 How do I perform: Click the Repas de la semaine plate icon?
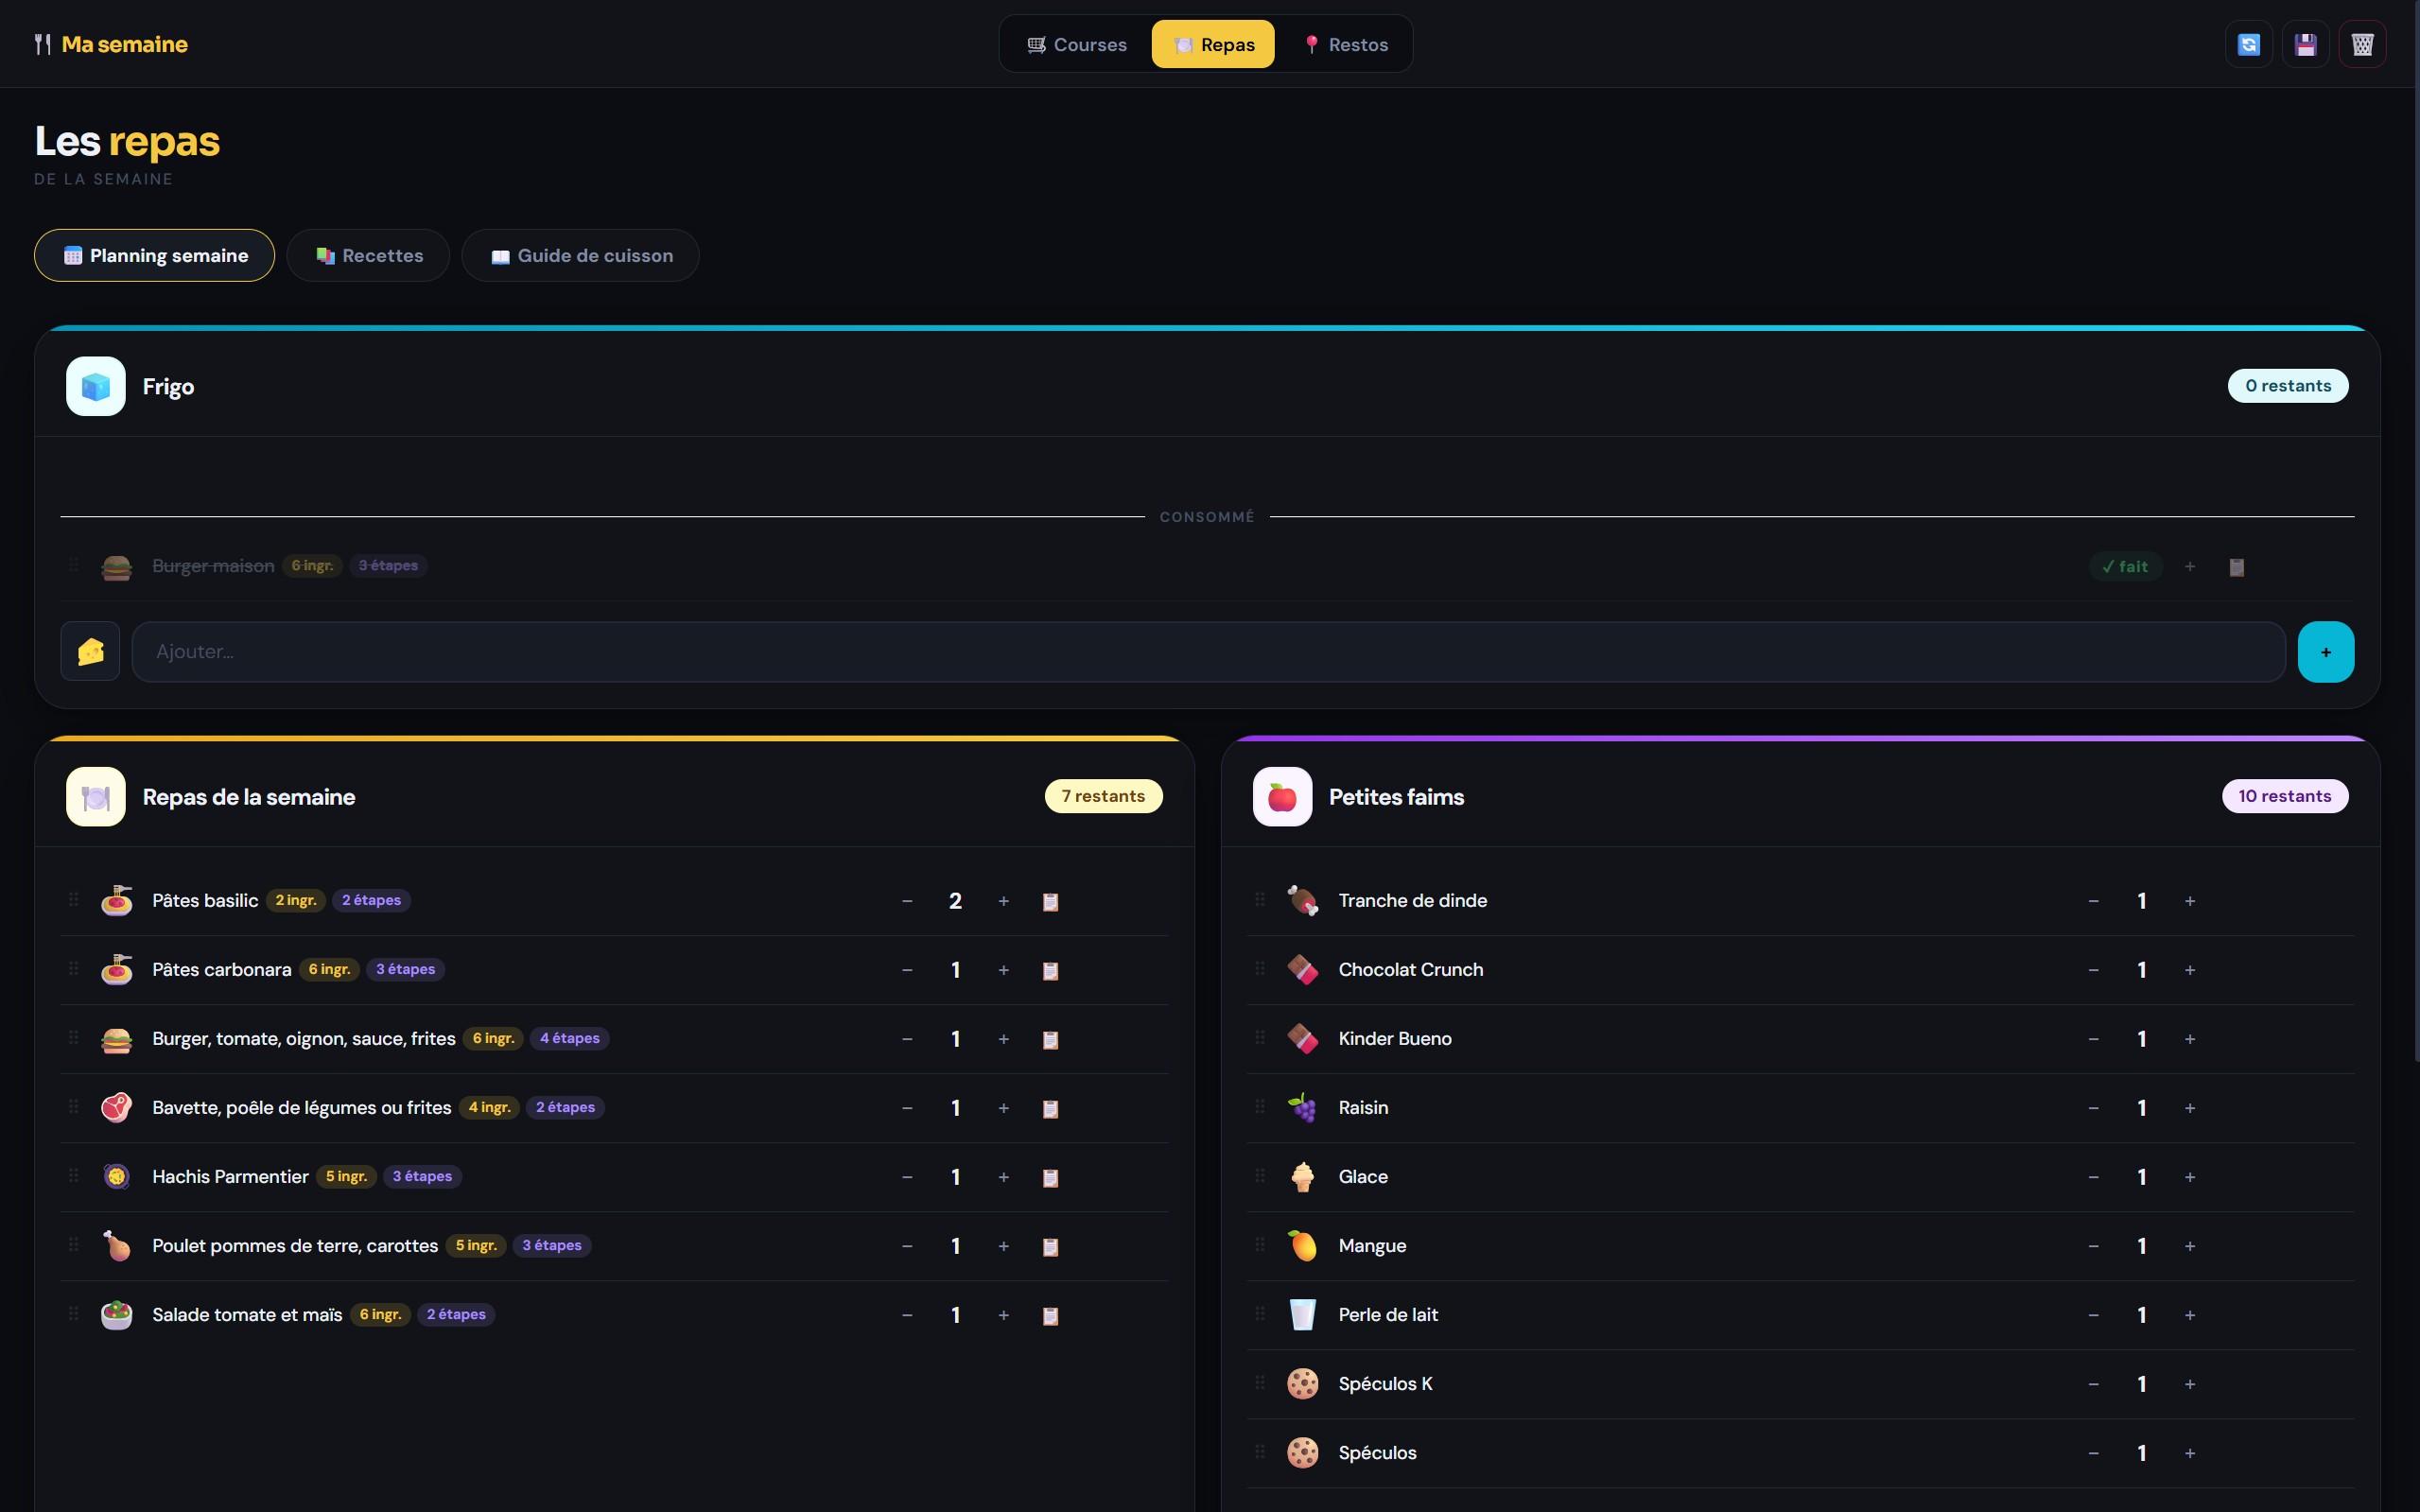coord(96,797)
